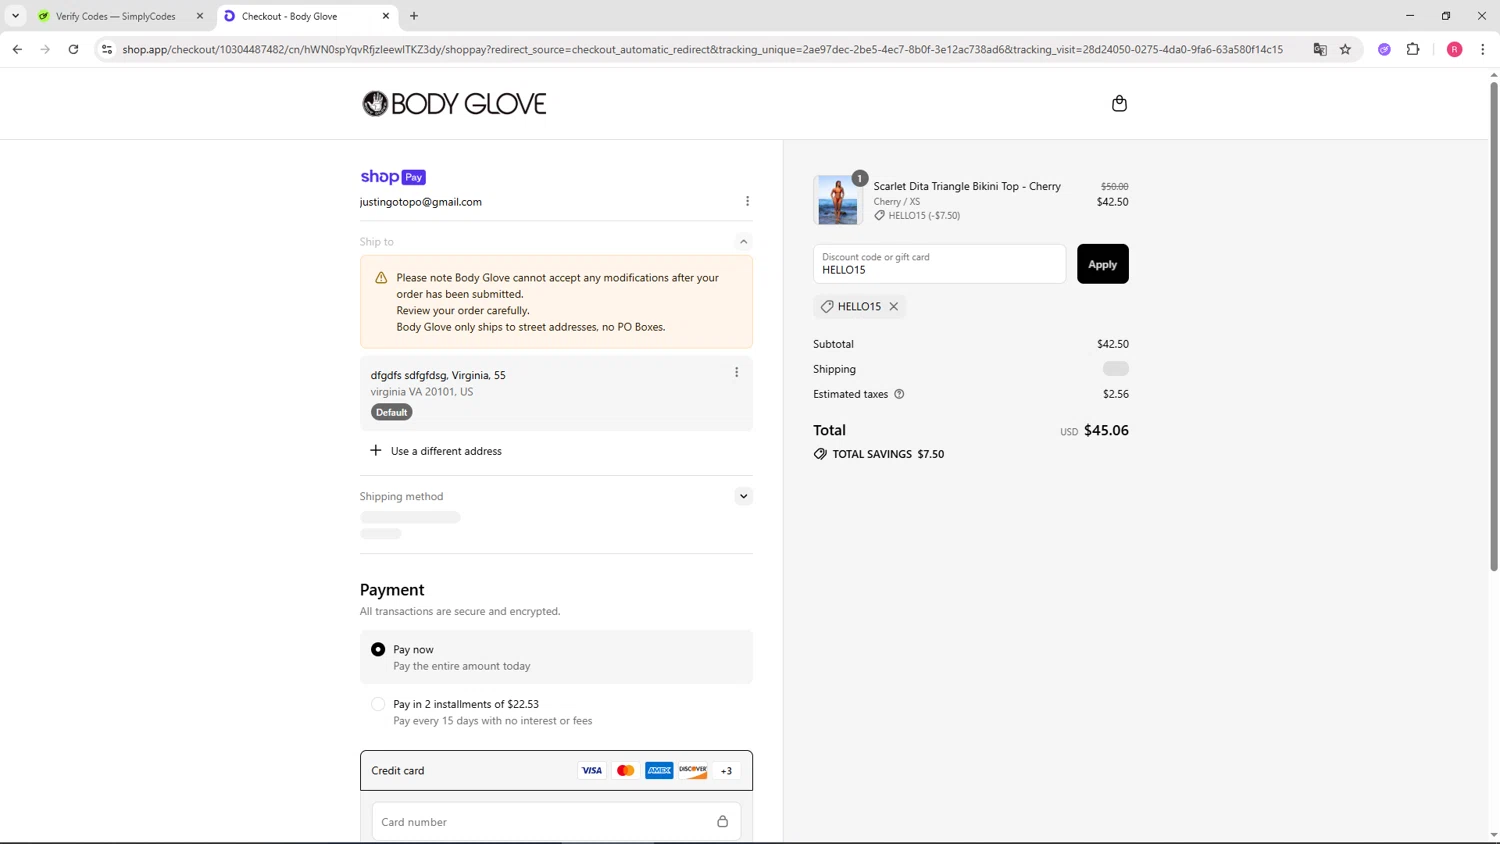Click the Shop Pay logo
The height and width of the screenshot is (844, 1500).
[x=393, y=177]
